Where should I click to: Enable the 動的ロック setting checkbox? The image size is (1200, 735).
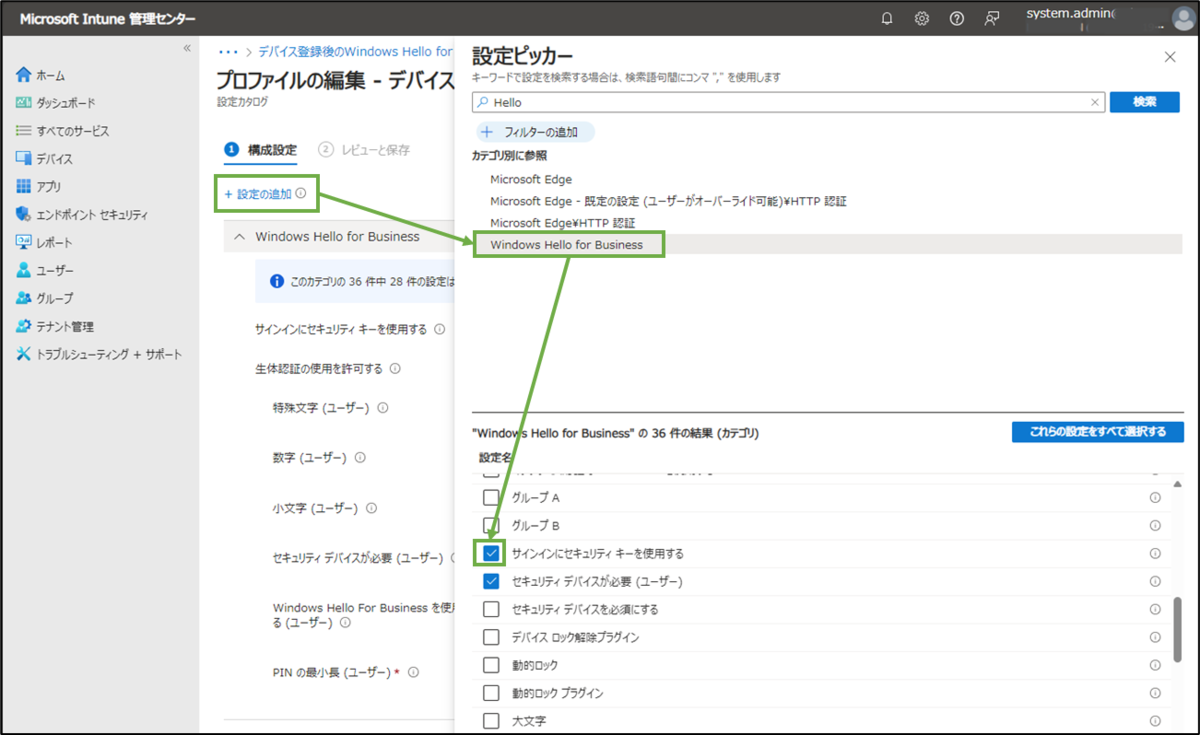click(x=490, y=664)
